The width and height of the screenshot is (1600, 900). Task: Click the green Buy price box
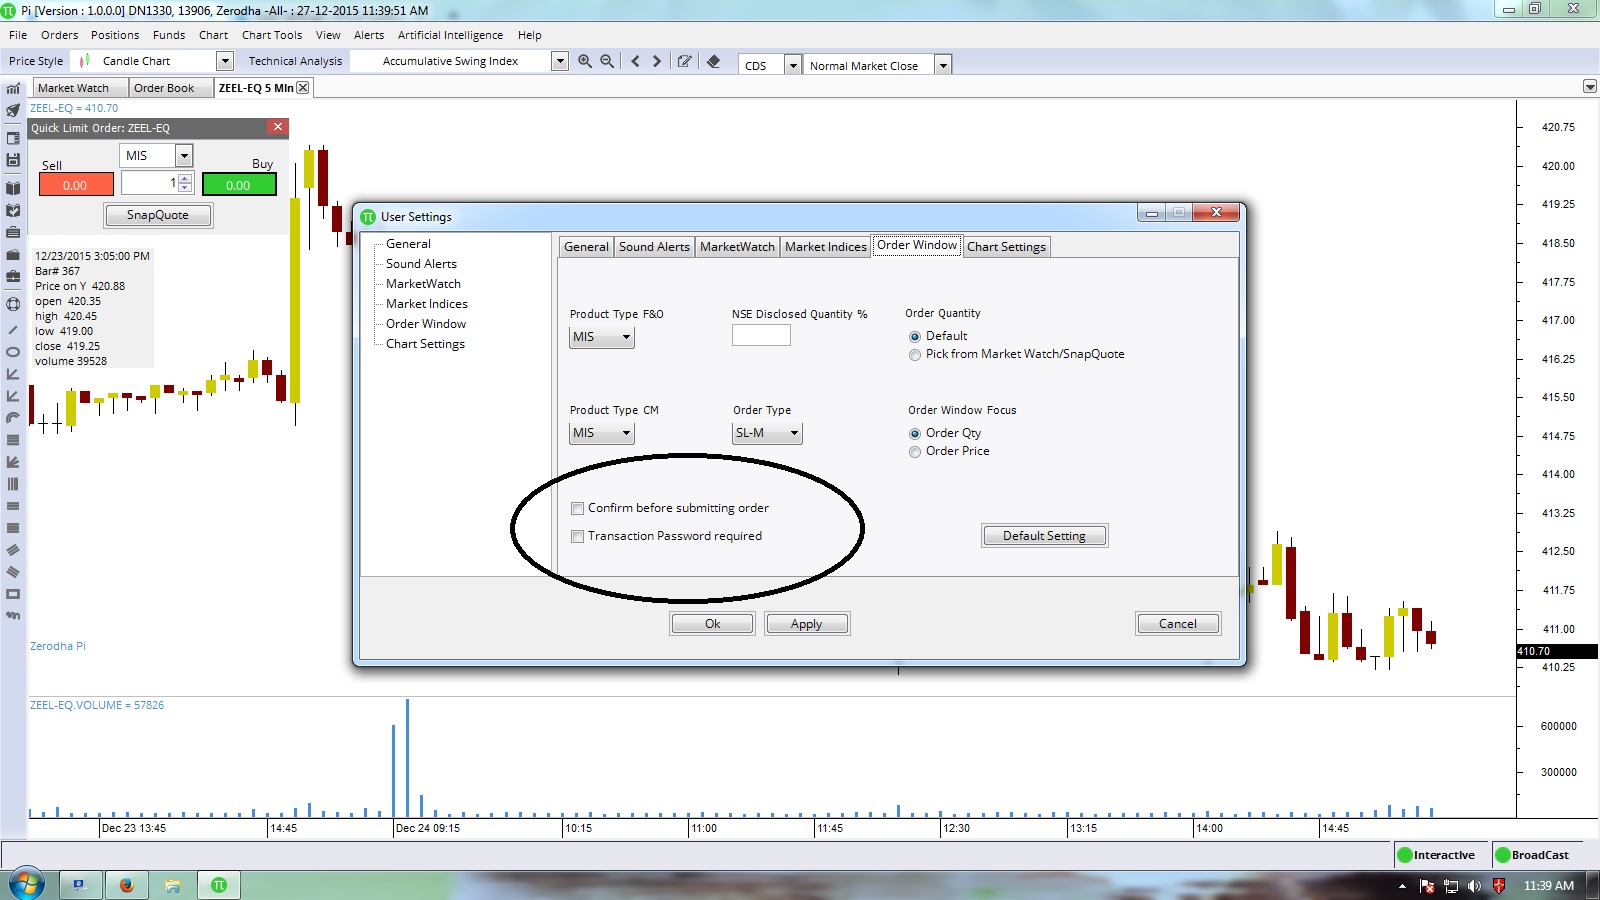click(239, 185)
